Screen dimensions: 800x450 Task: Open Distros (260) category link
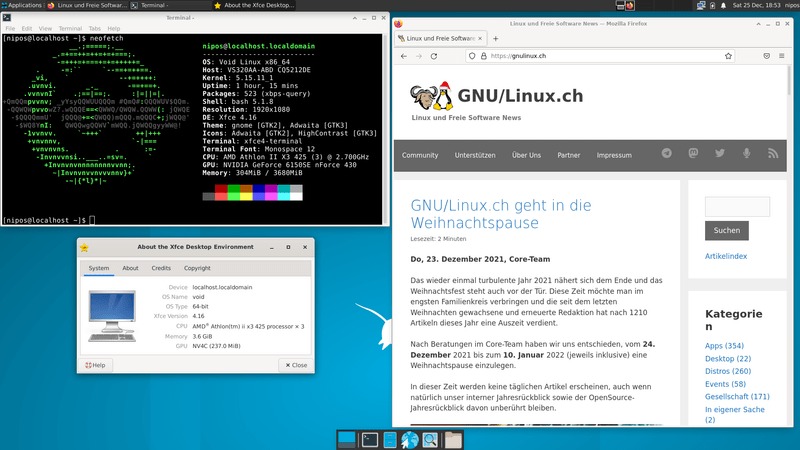pyautogui.click(x=728, y=371)
